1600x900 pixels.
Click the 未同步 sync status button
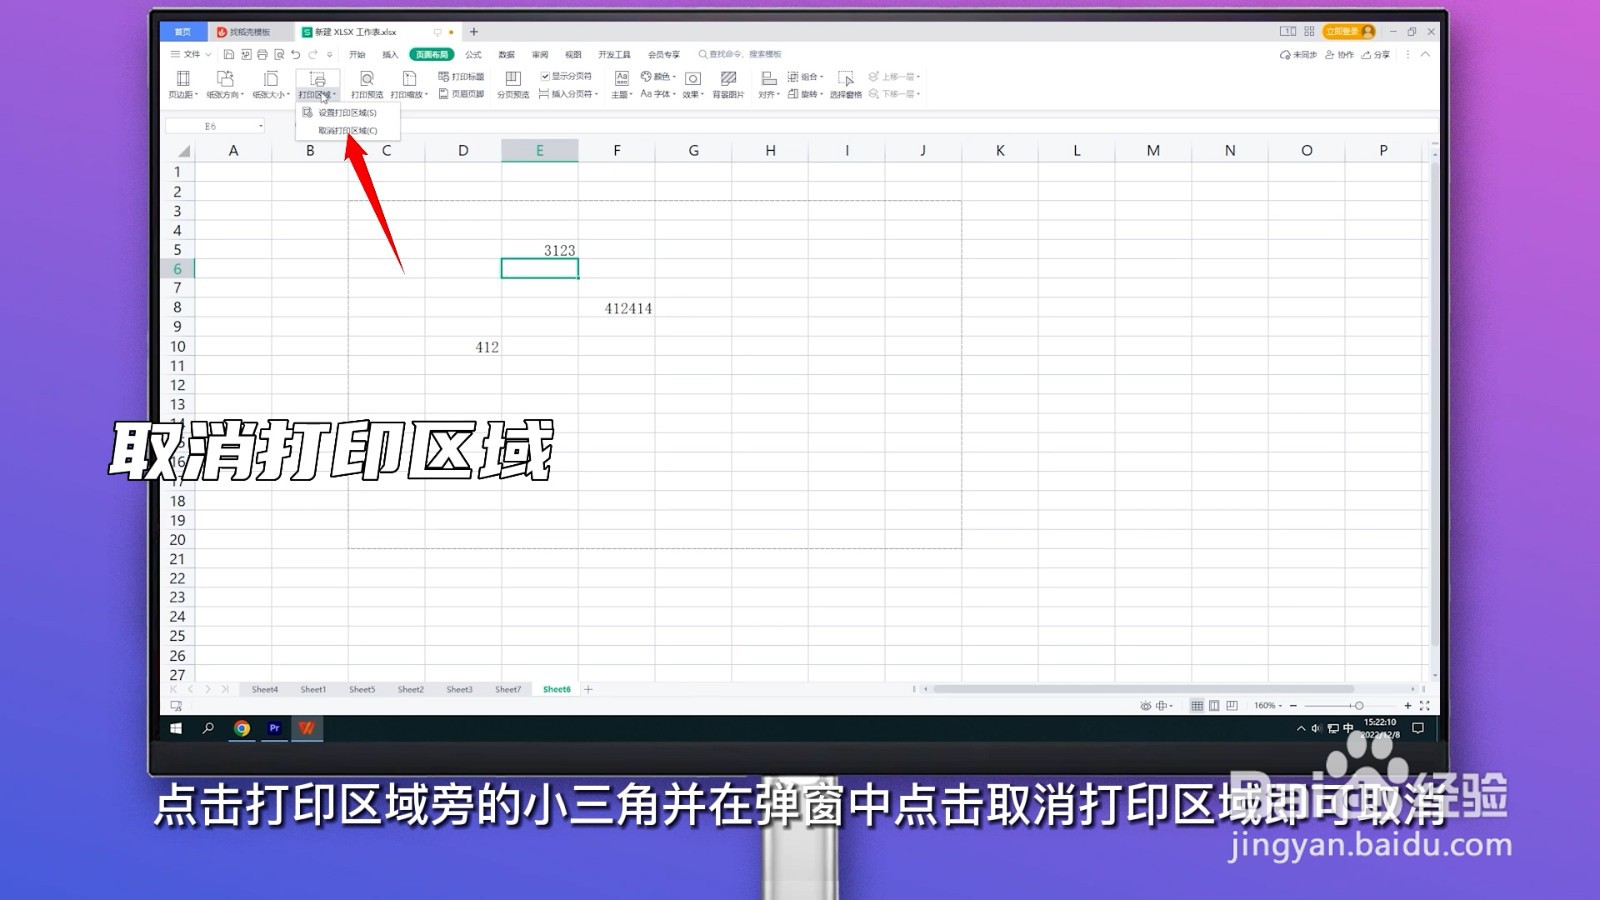pos(1298,54)
